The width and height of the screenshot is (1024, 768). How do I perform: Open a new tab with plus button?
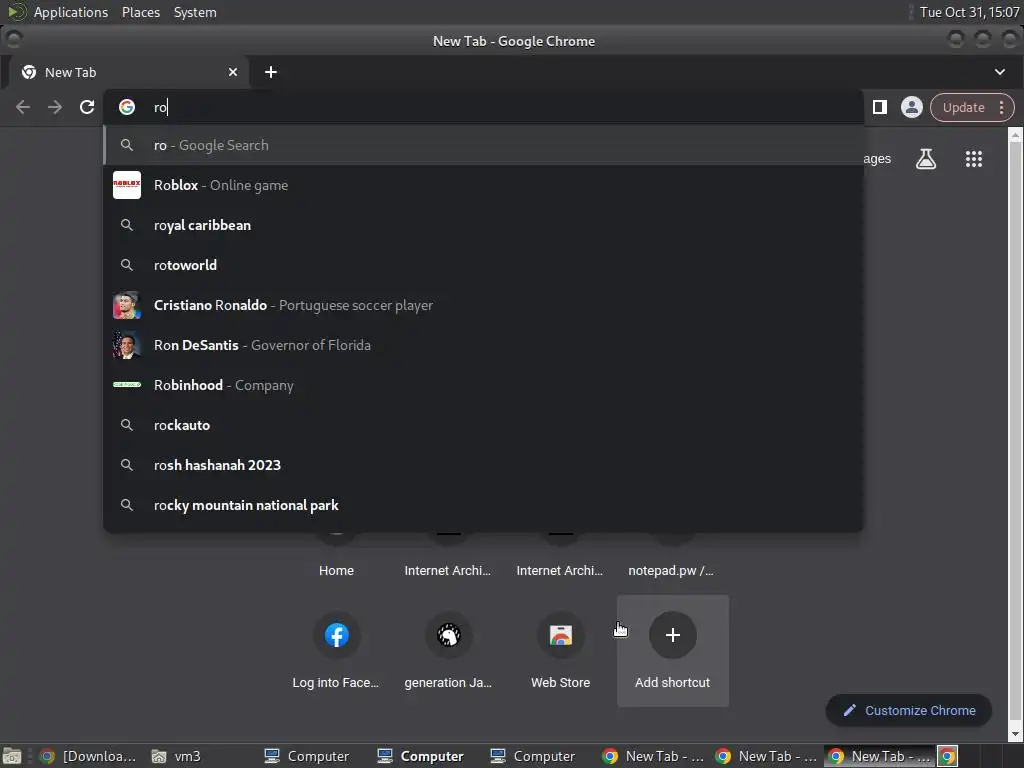coord(271,72)
